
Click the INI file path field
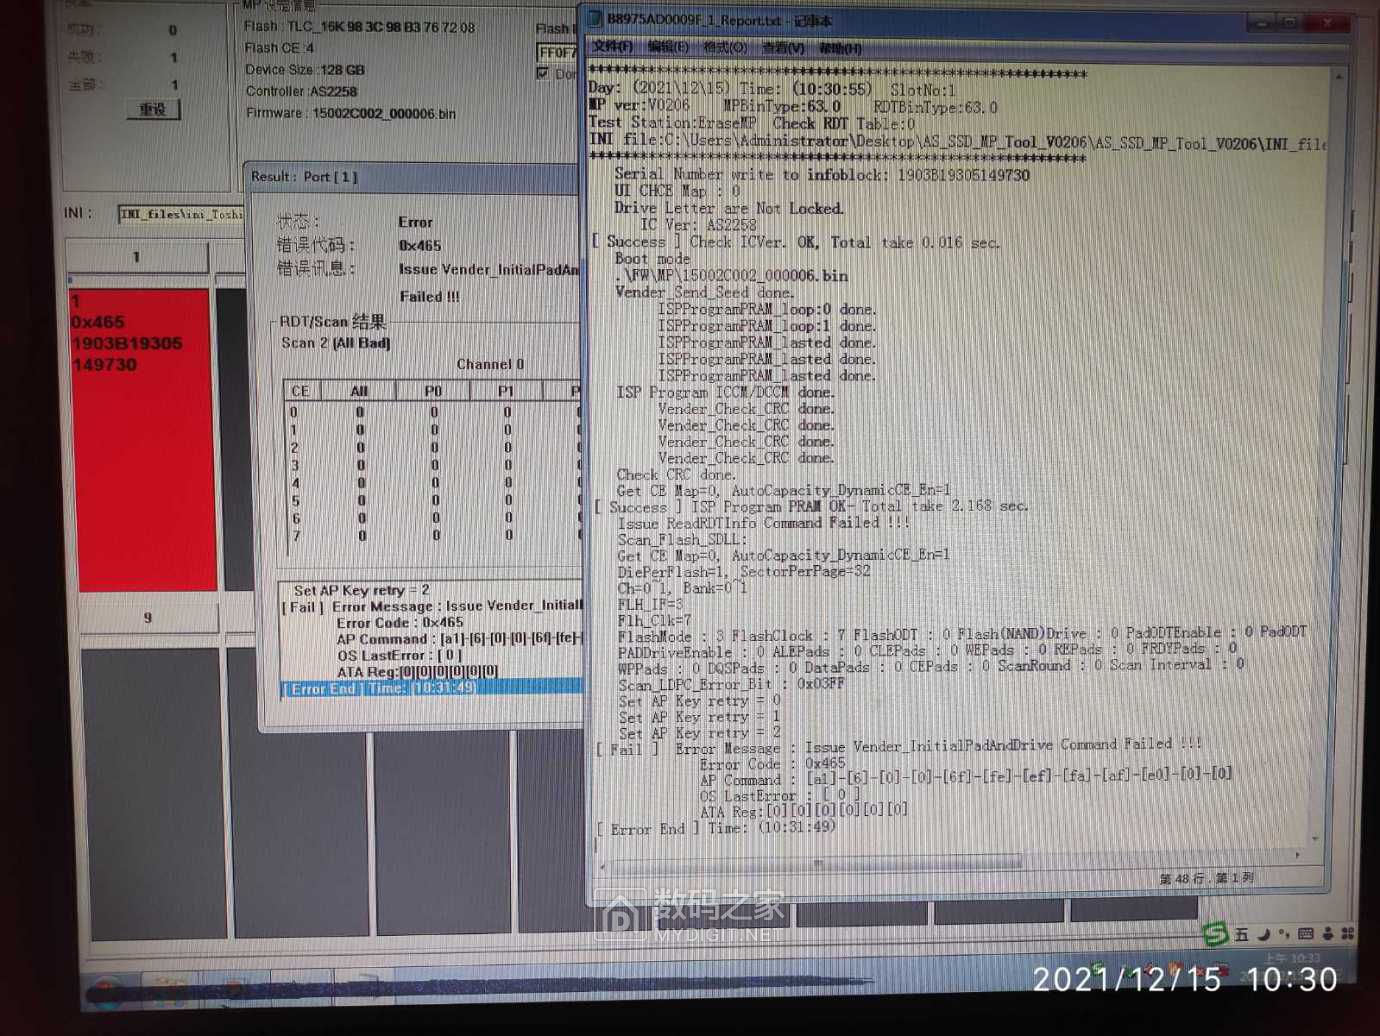181,214
